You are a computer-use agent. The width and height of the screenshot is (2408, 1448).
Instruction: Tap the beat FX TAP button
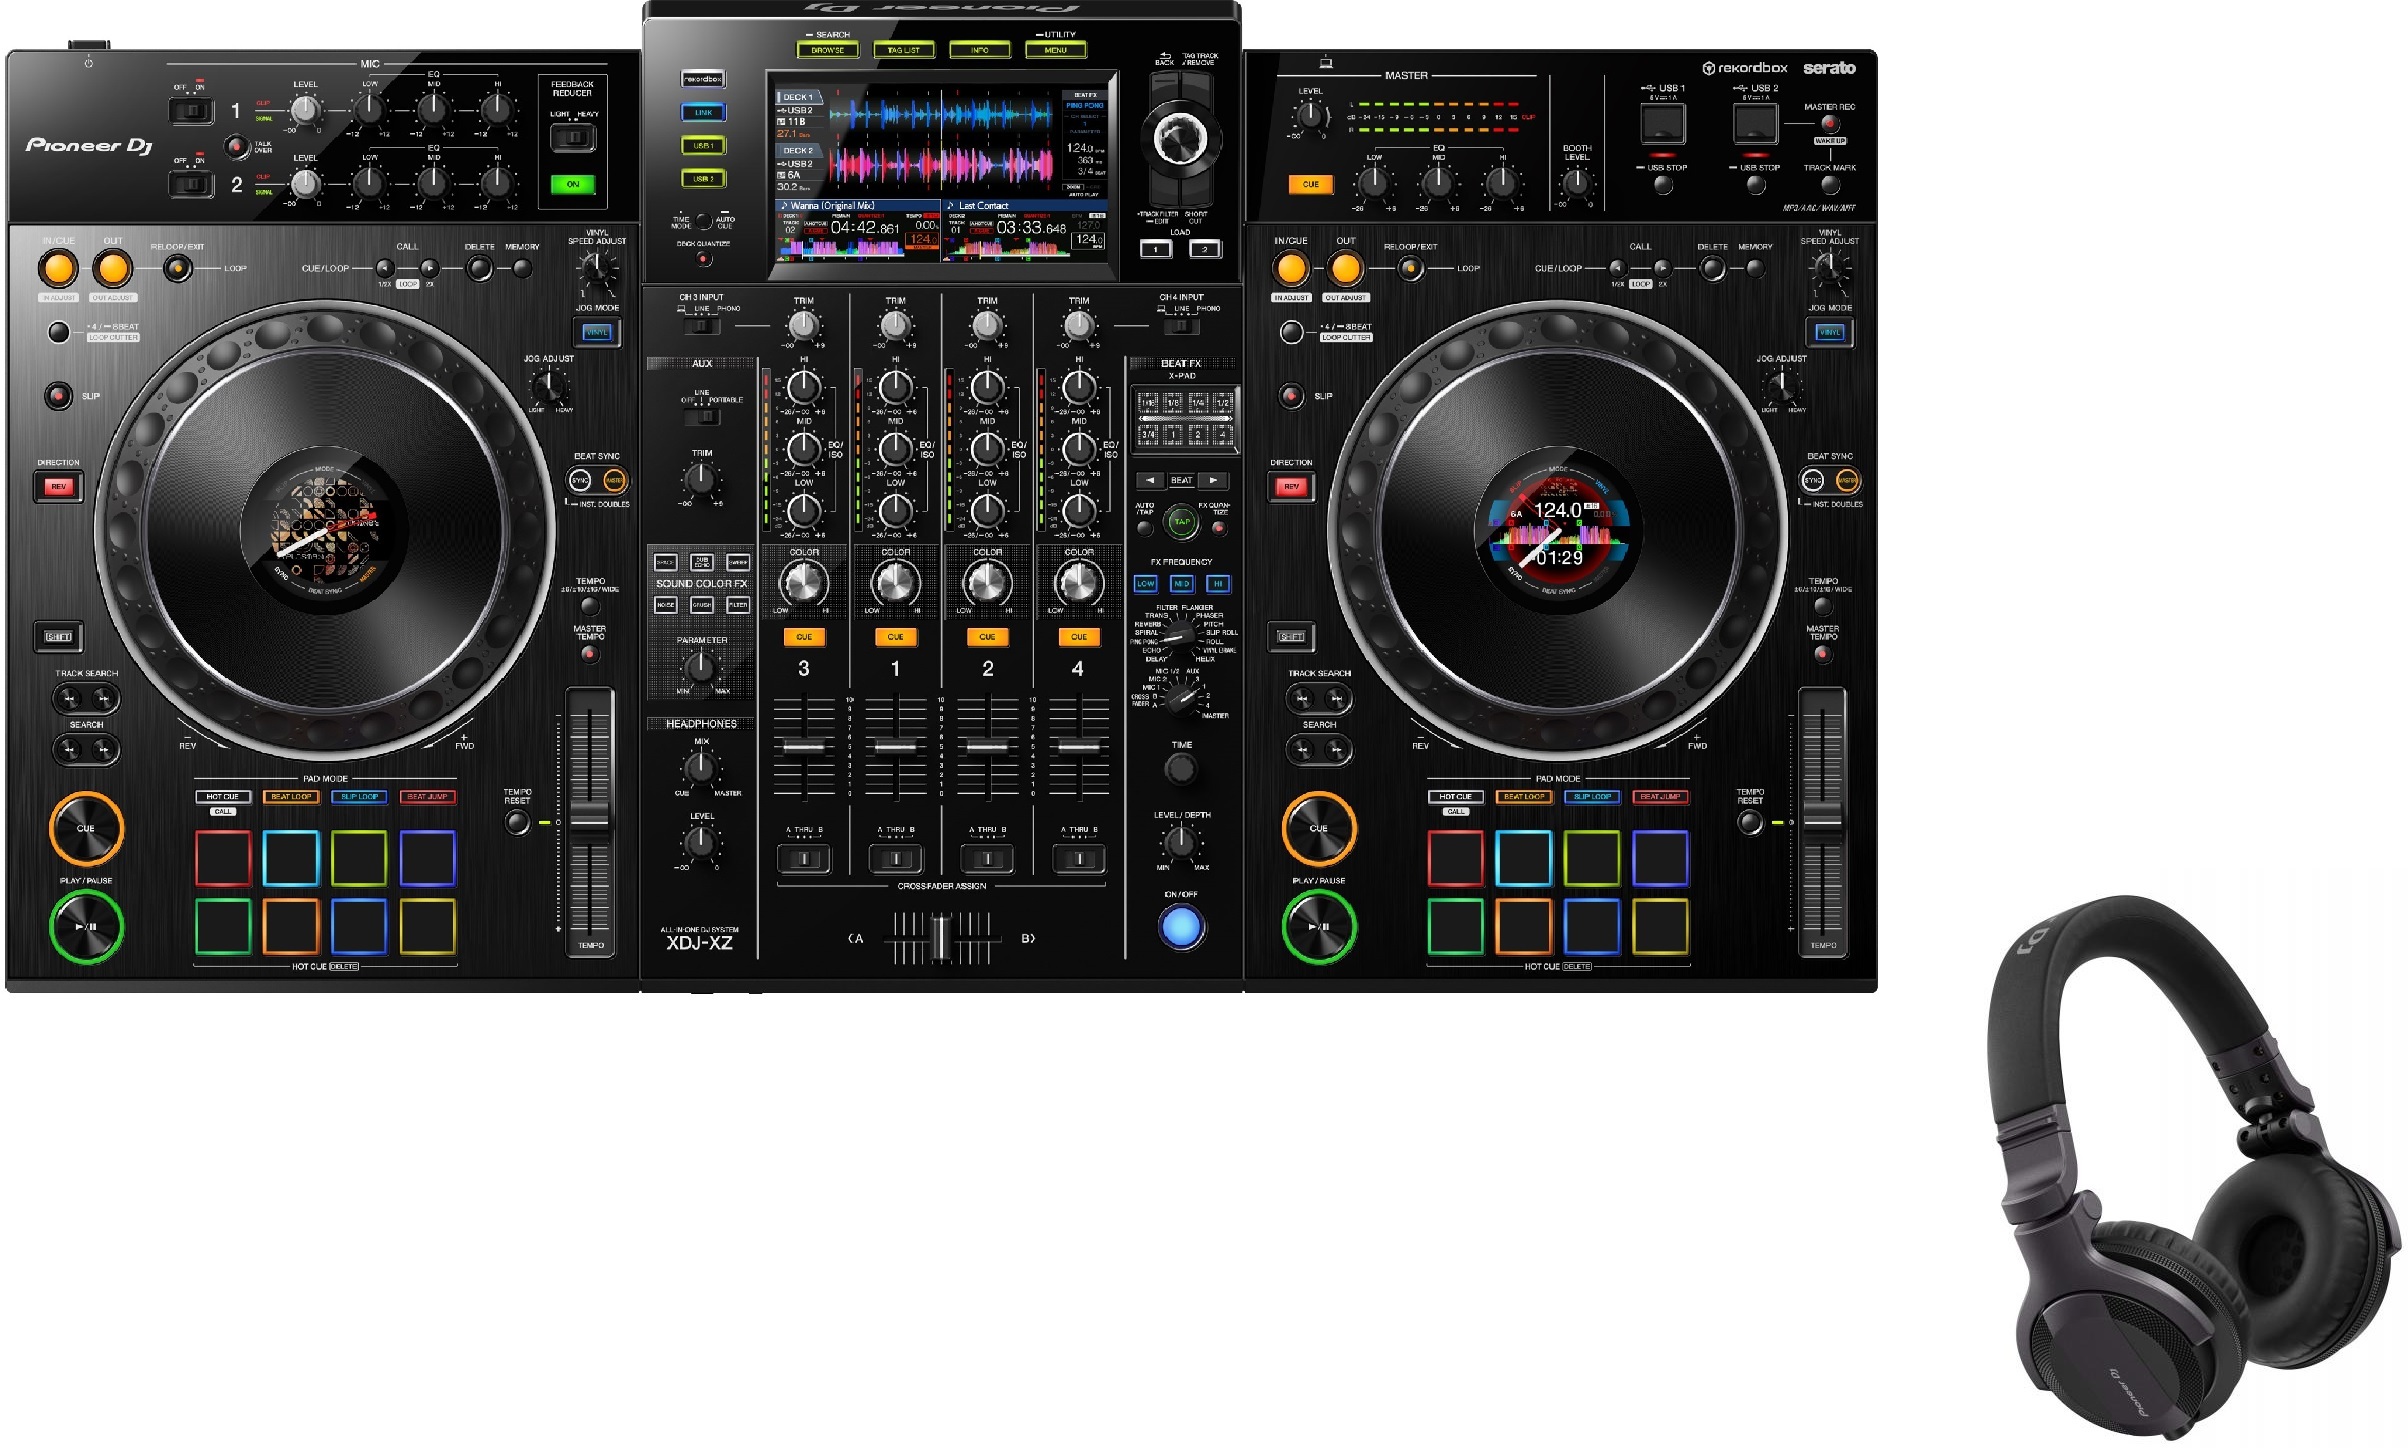1182,521
